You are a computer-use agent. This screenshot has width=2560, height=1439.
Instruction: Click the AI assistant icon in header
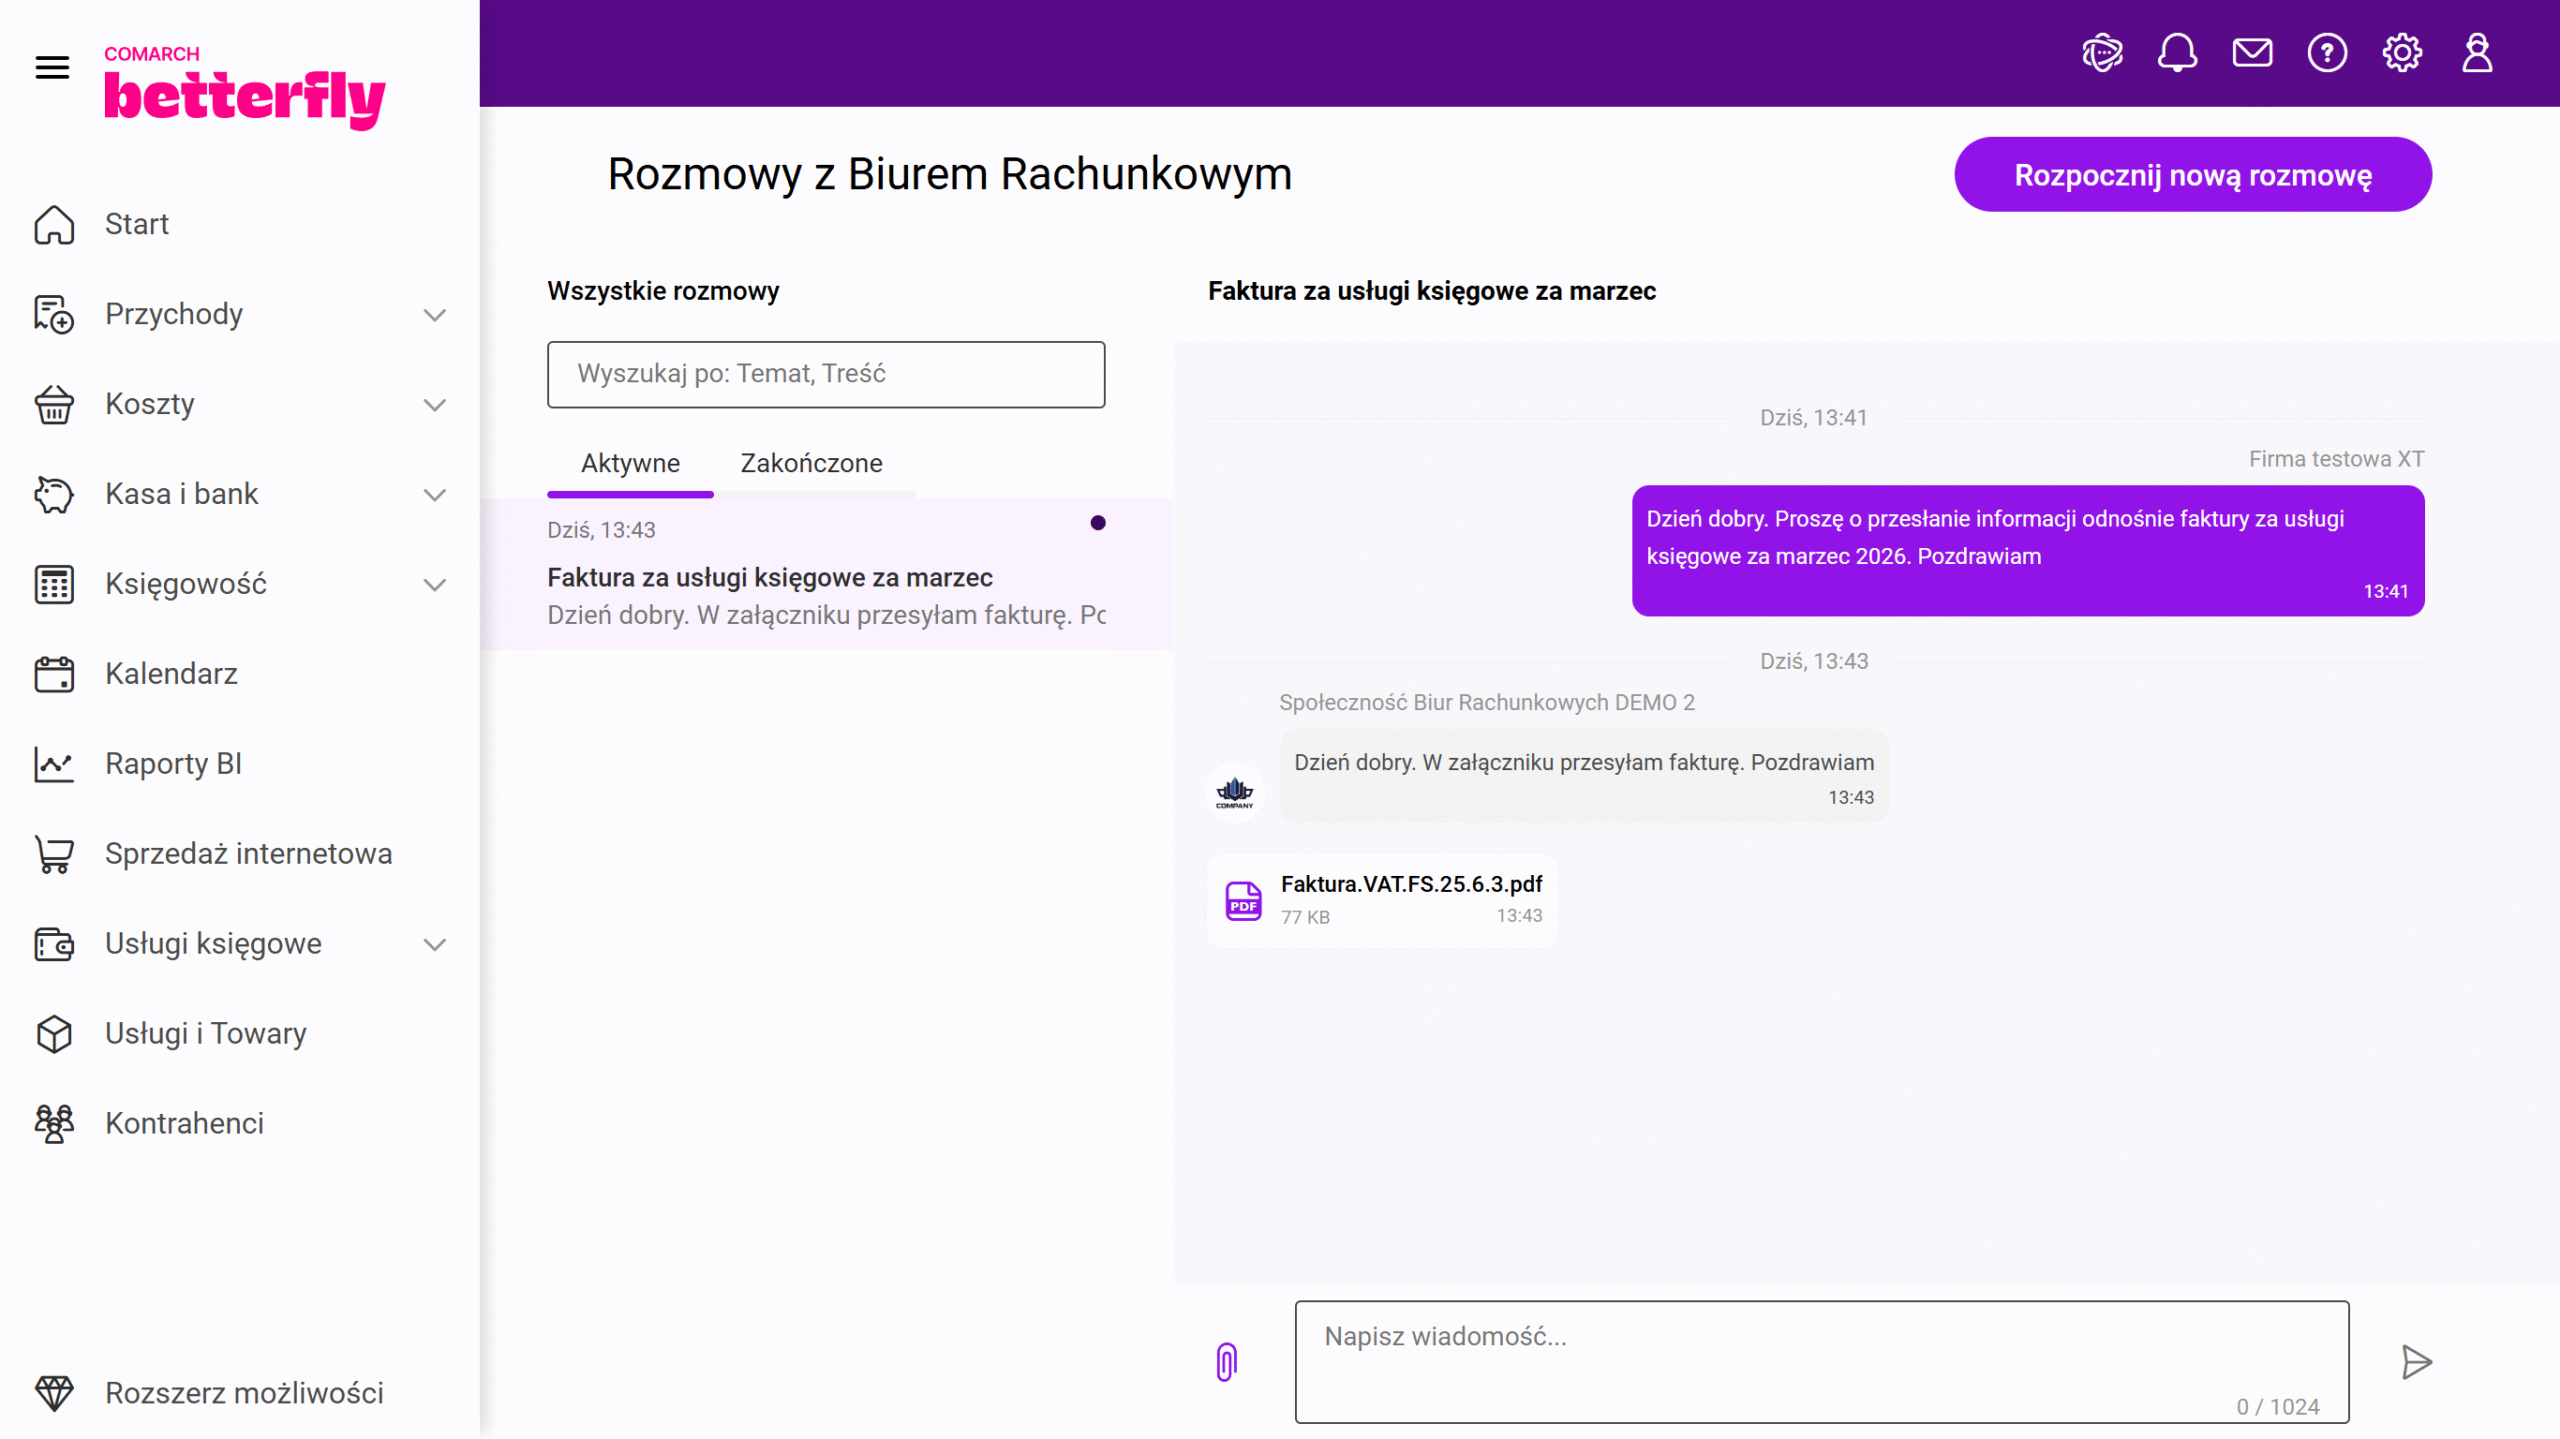[x=2102, y=53]
